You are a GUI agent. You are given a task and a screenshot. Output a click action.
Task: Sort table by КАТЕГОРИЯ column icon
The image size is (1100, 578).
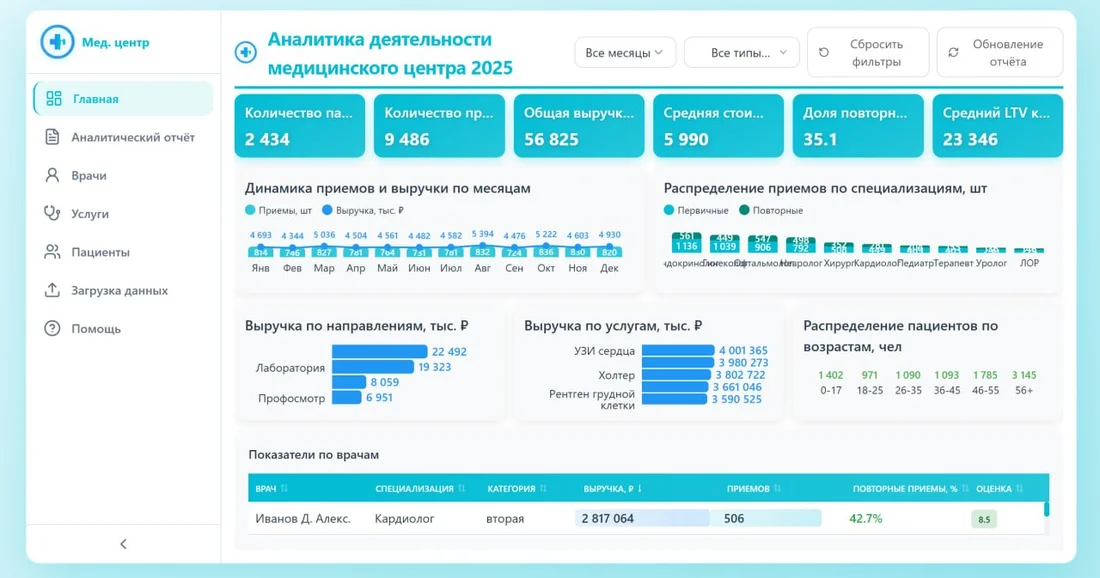[x=543, y=488]
